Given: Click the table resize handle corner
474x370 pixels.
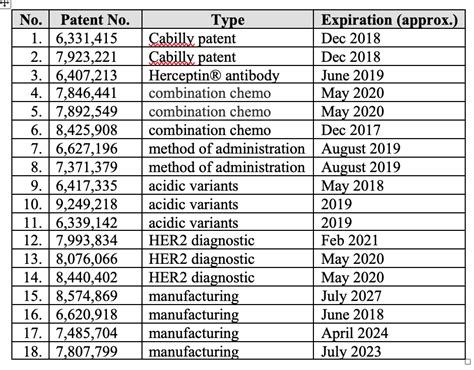Looking at the screenshot, I should tap(468, 361).
